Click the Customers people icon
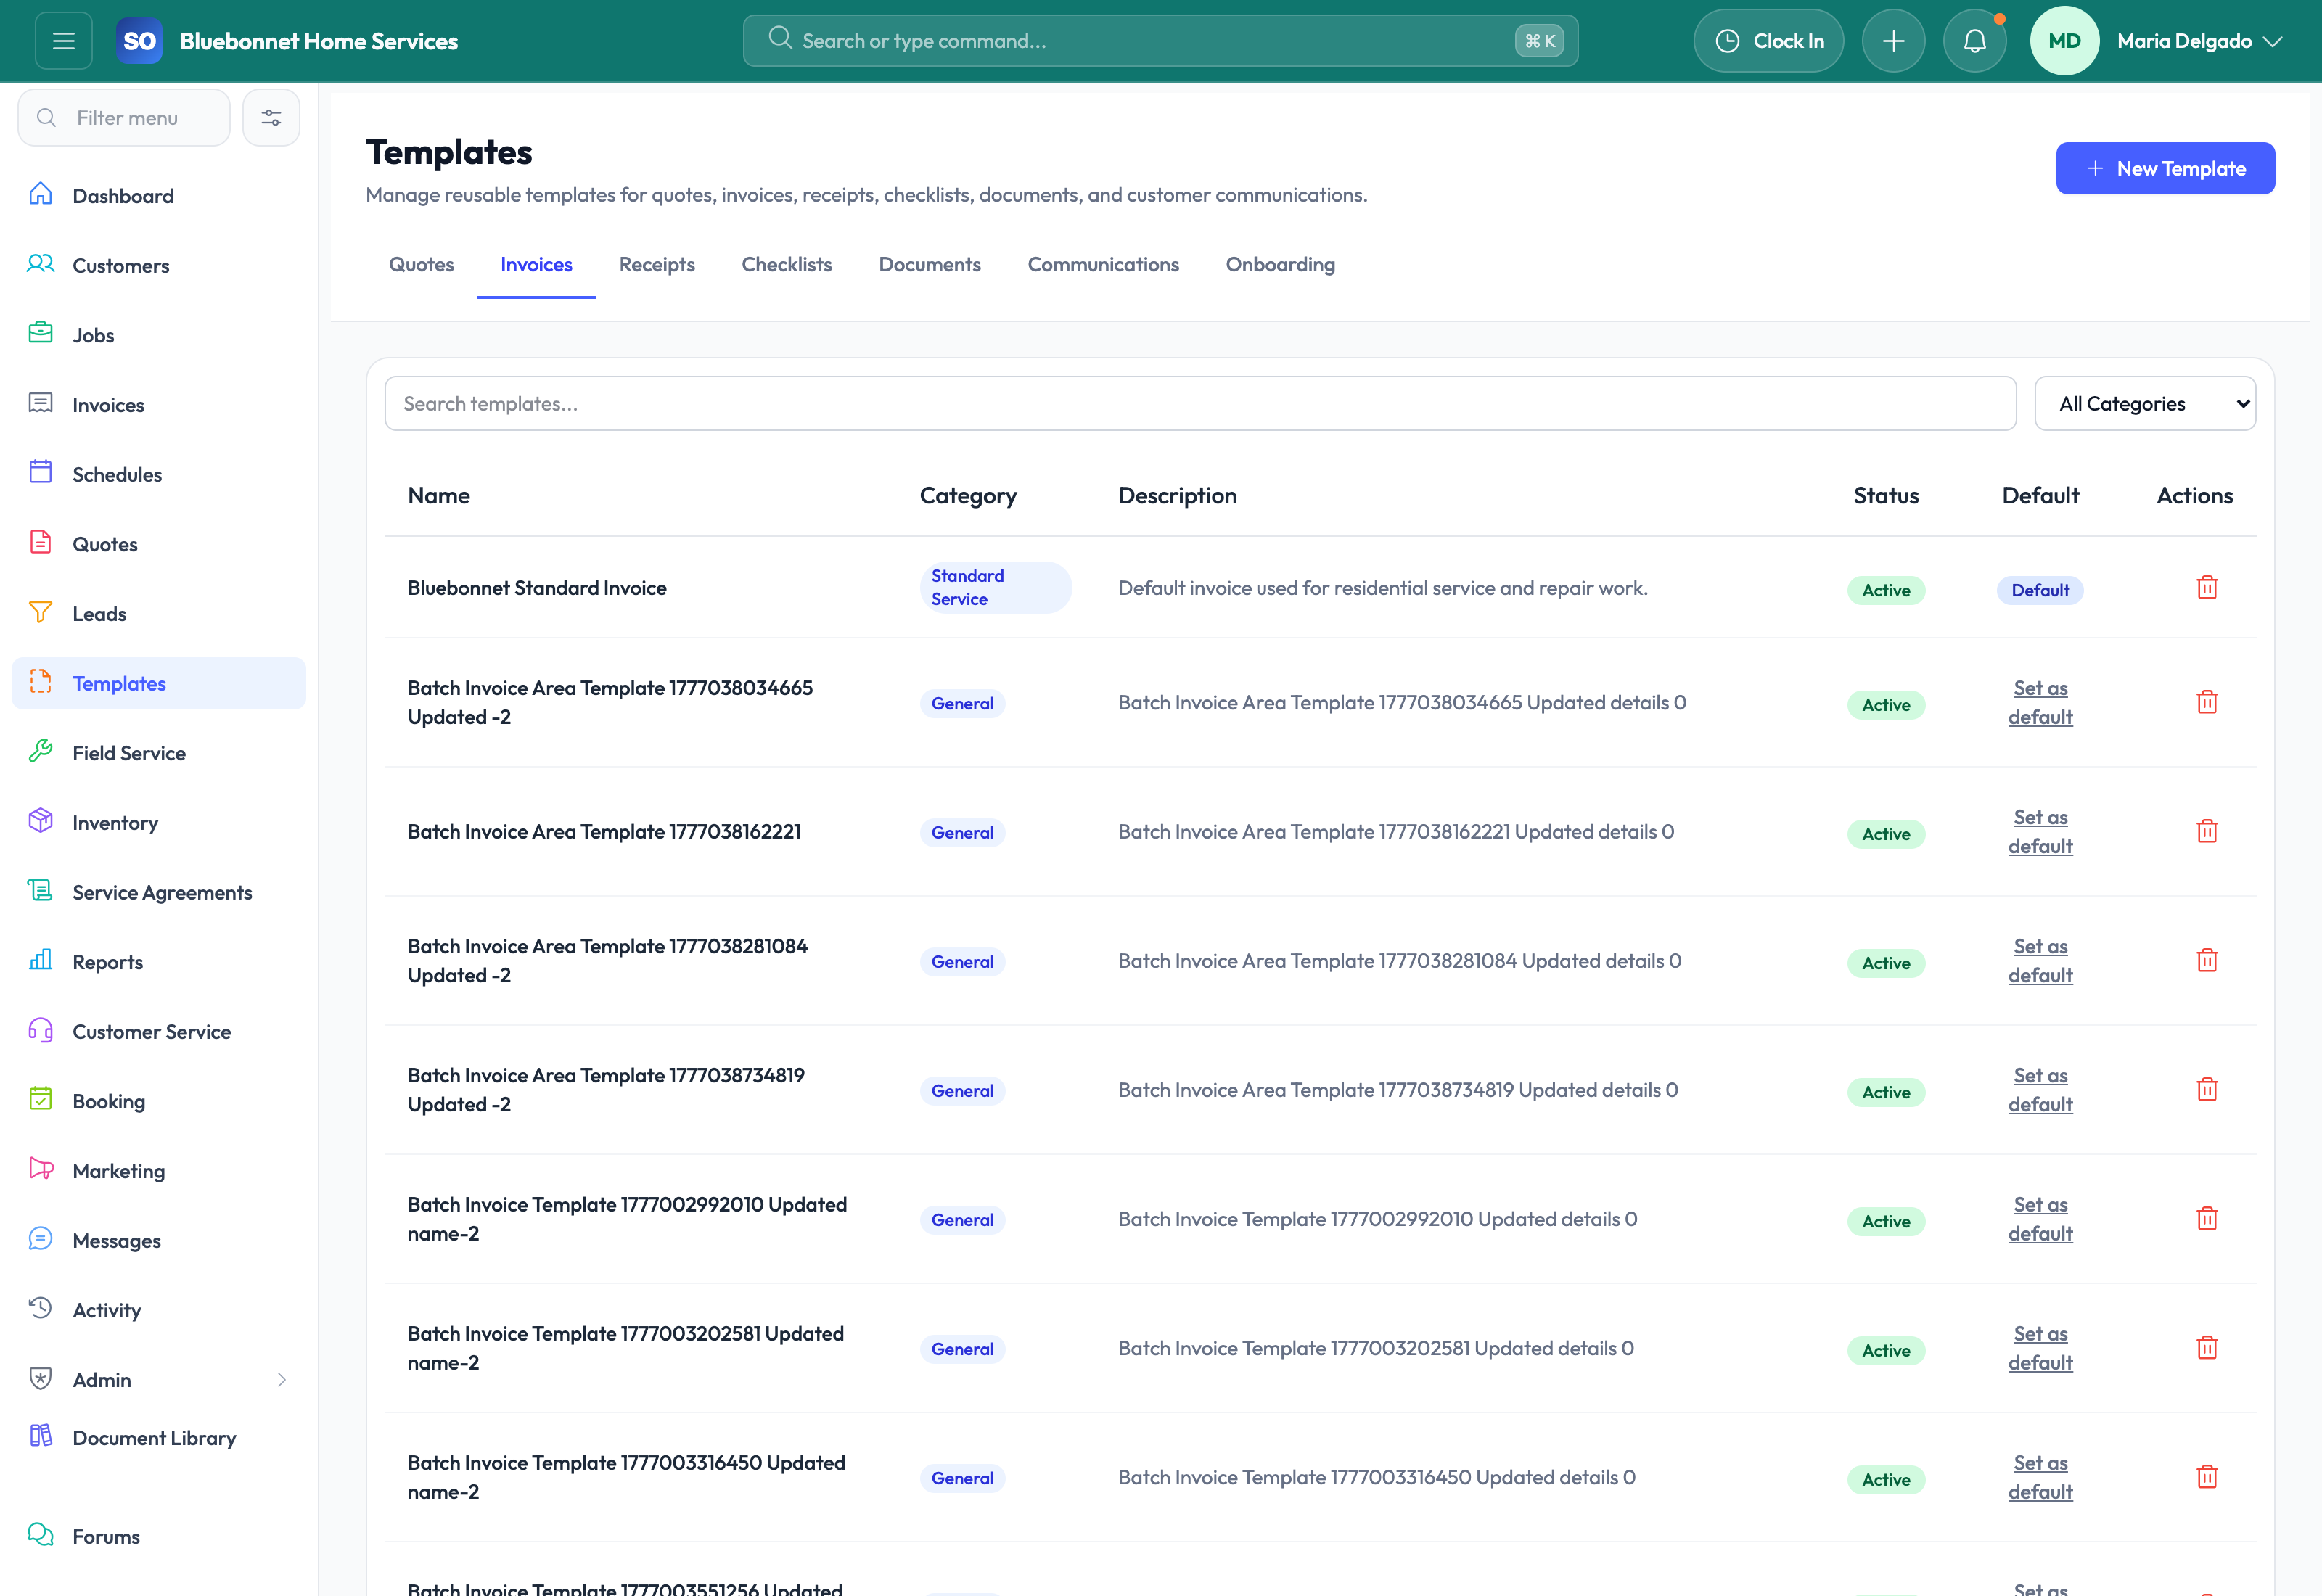Viewport: 2322px width, 1596px height. 41,264
